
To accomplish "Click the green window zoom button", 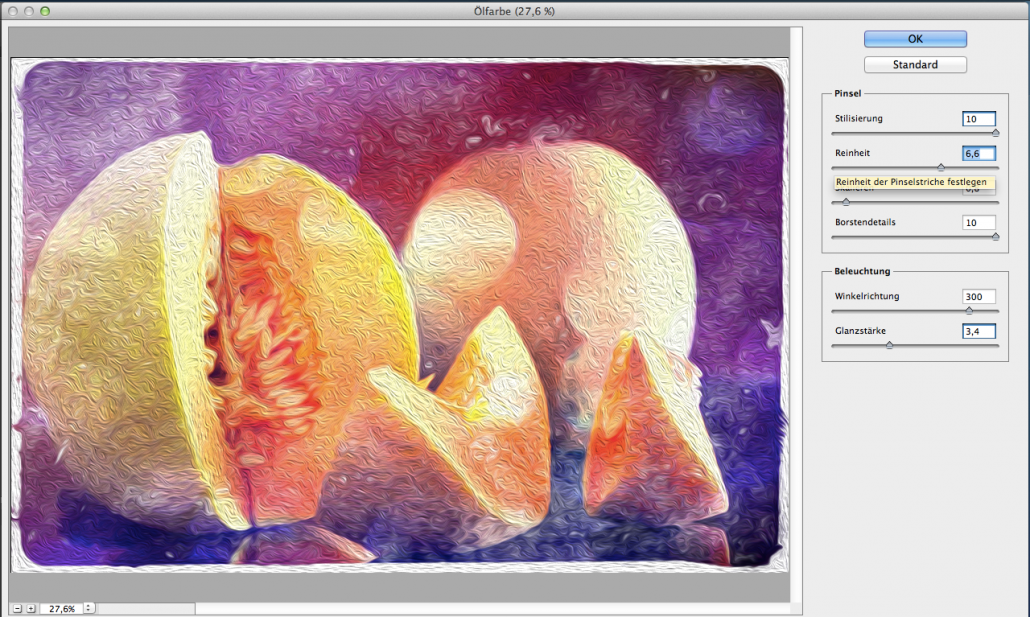I will [x=45, y=11].
